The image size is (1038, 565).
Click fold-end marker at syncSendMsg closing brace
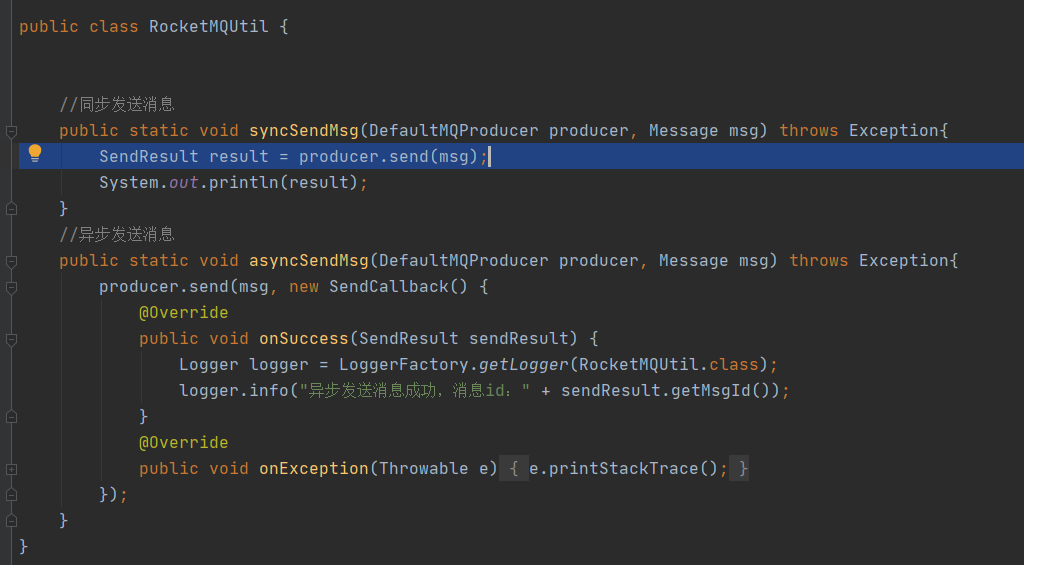pos(11,209)
